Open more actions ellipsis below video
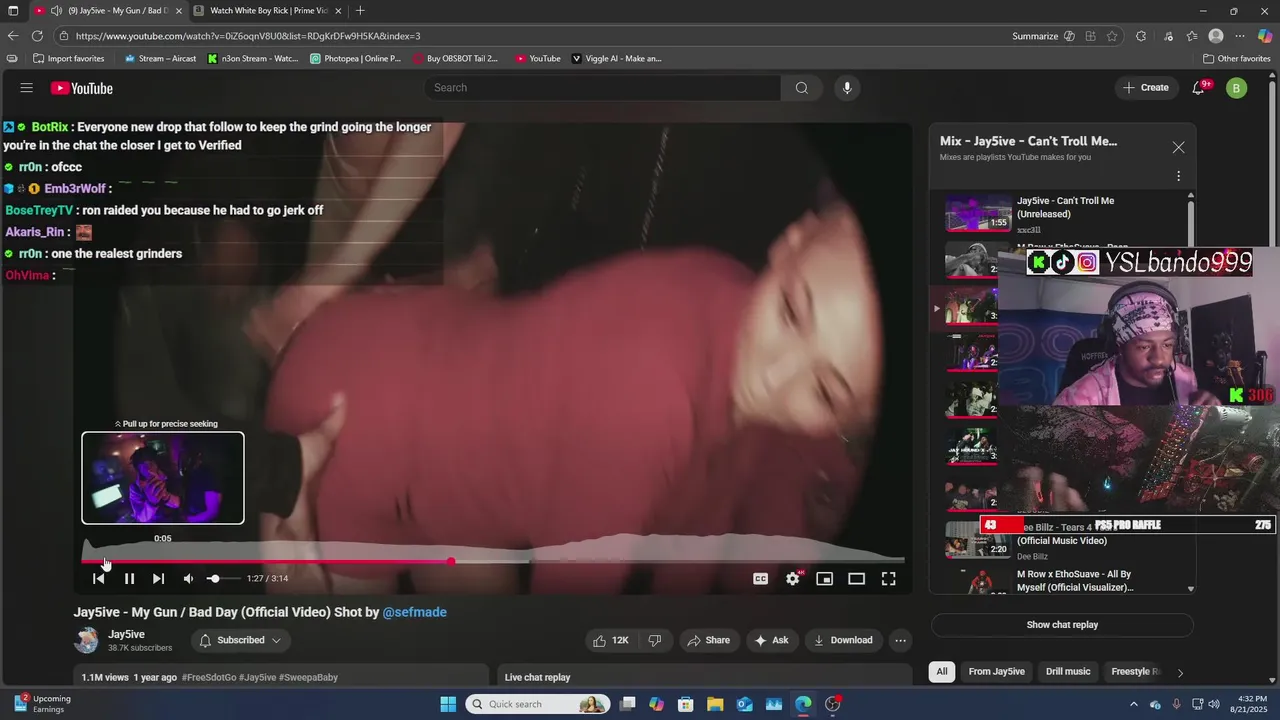The image size is (1280, 720). pyautogui.click(x=900, y=640)
